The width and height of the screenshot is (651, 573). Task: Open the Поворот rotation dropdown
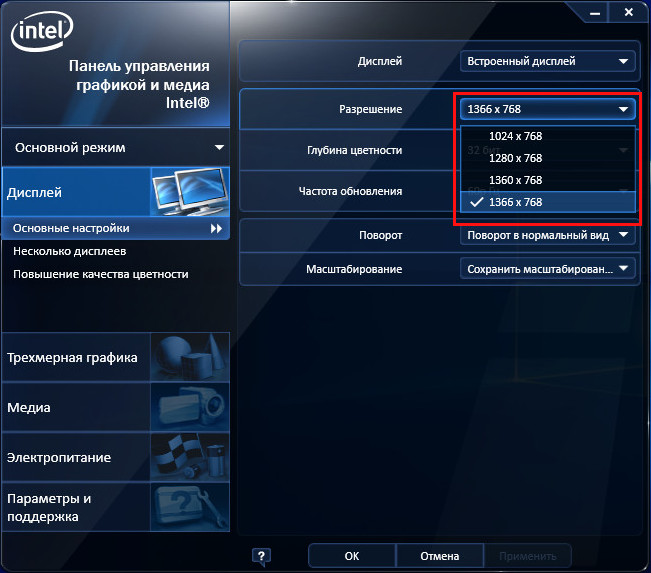[x=548, y=235]
